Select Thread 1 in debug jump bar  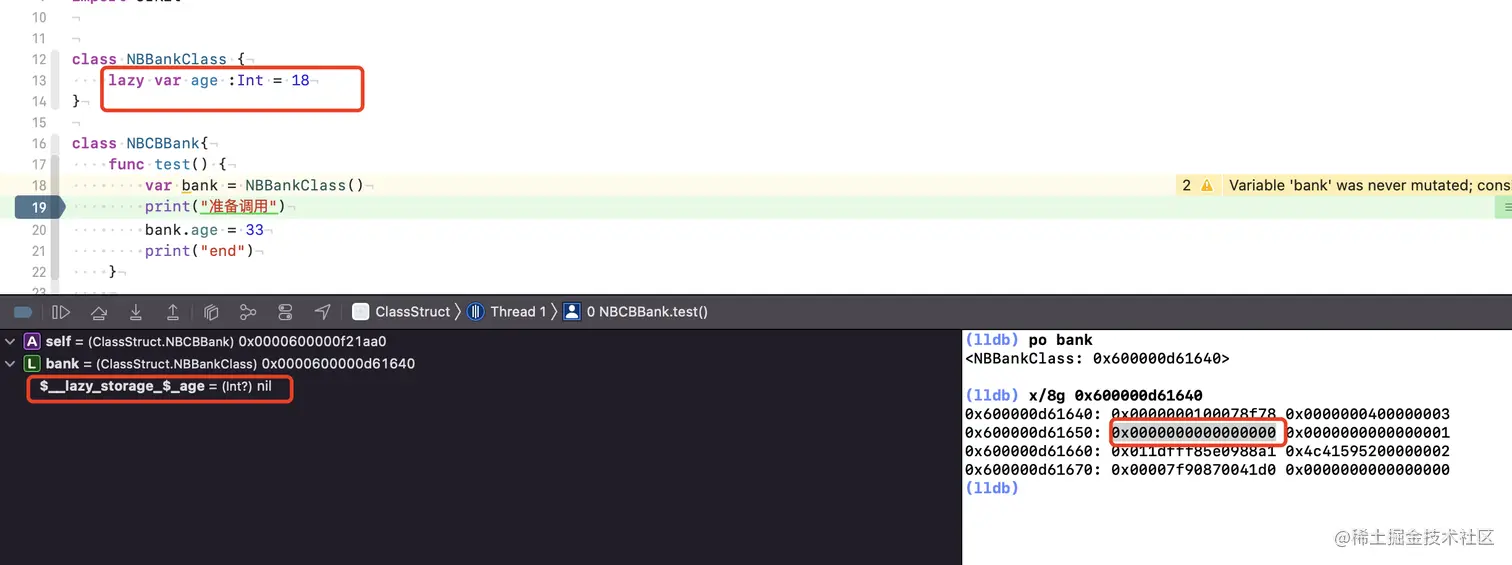pyautogui.click(x=507, y=312)
